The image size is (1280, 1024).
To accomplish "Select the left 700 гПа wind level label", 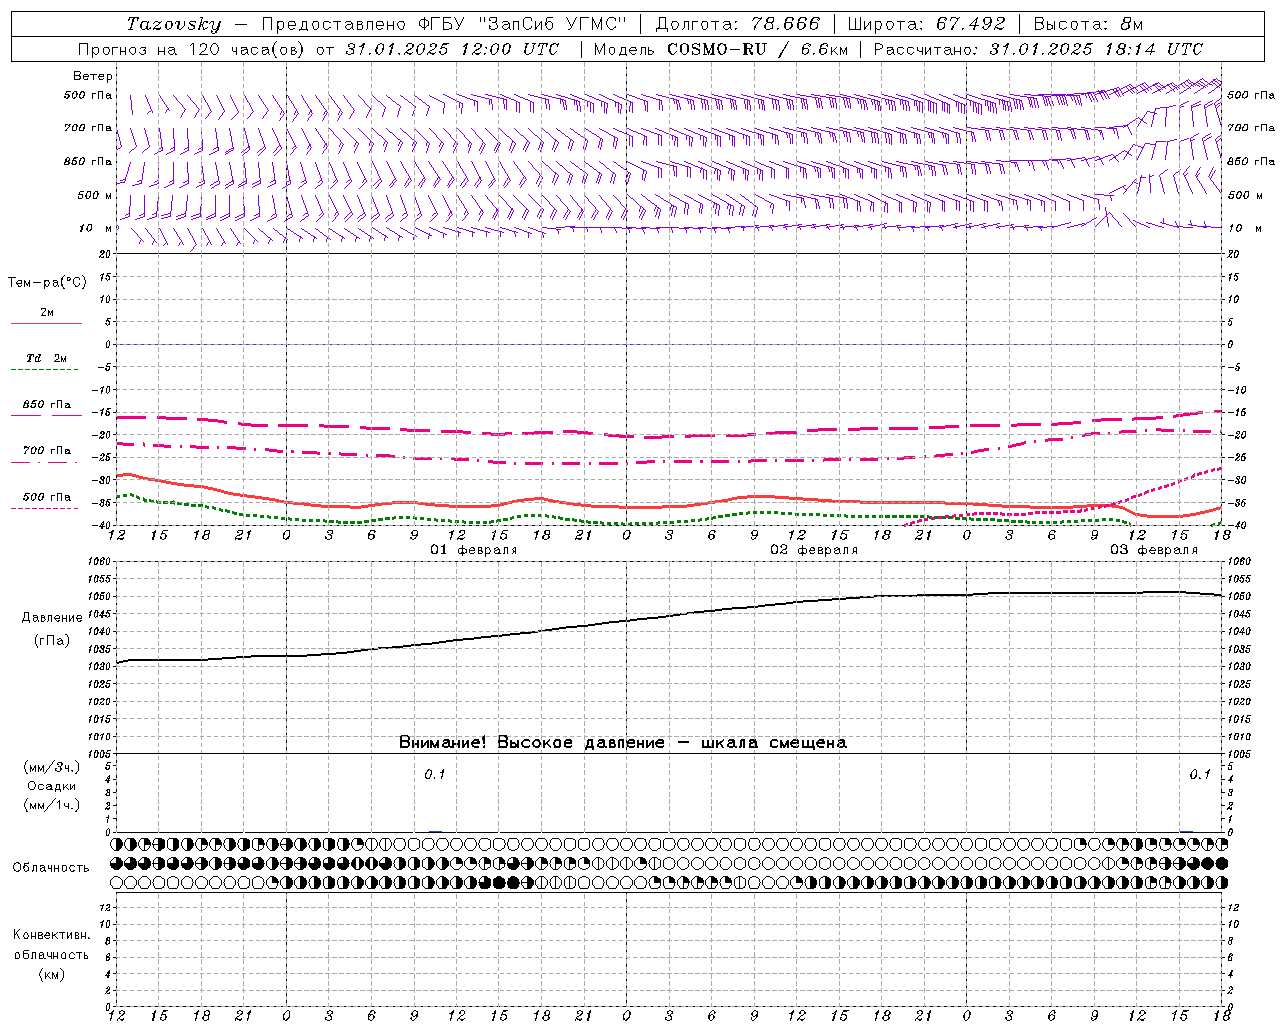I will (x=88, y=128).
